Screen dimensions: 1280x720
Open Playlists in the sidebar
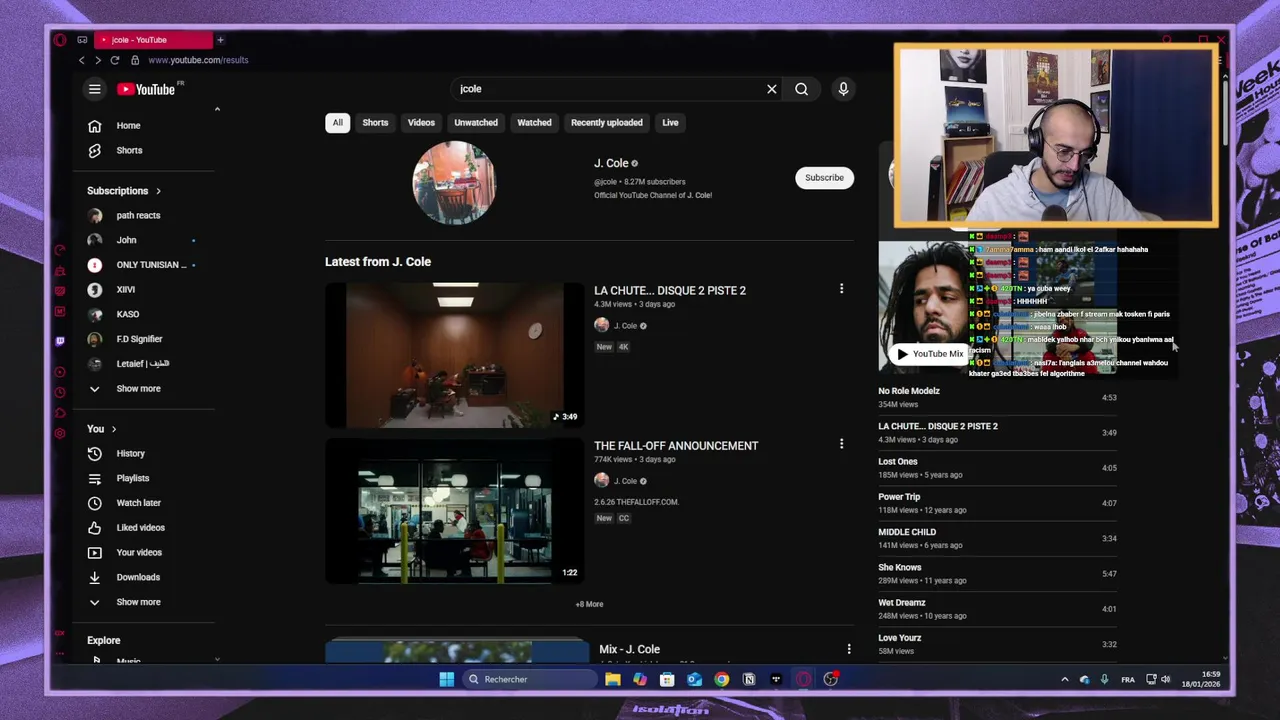(132, 478)
